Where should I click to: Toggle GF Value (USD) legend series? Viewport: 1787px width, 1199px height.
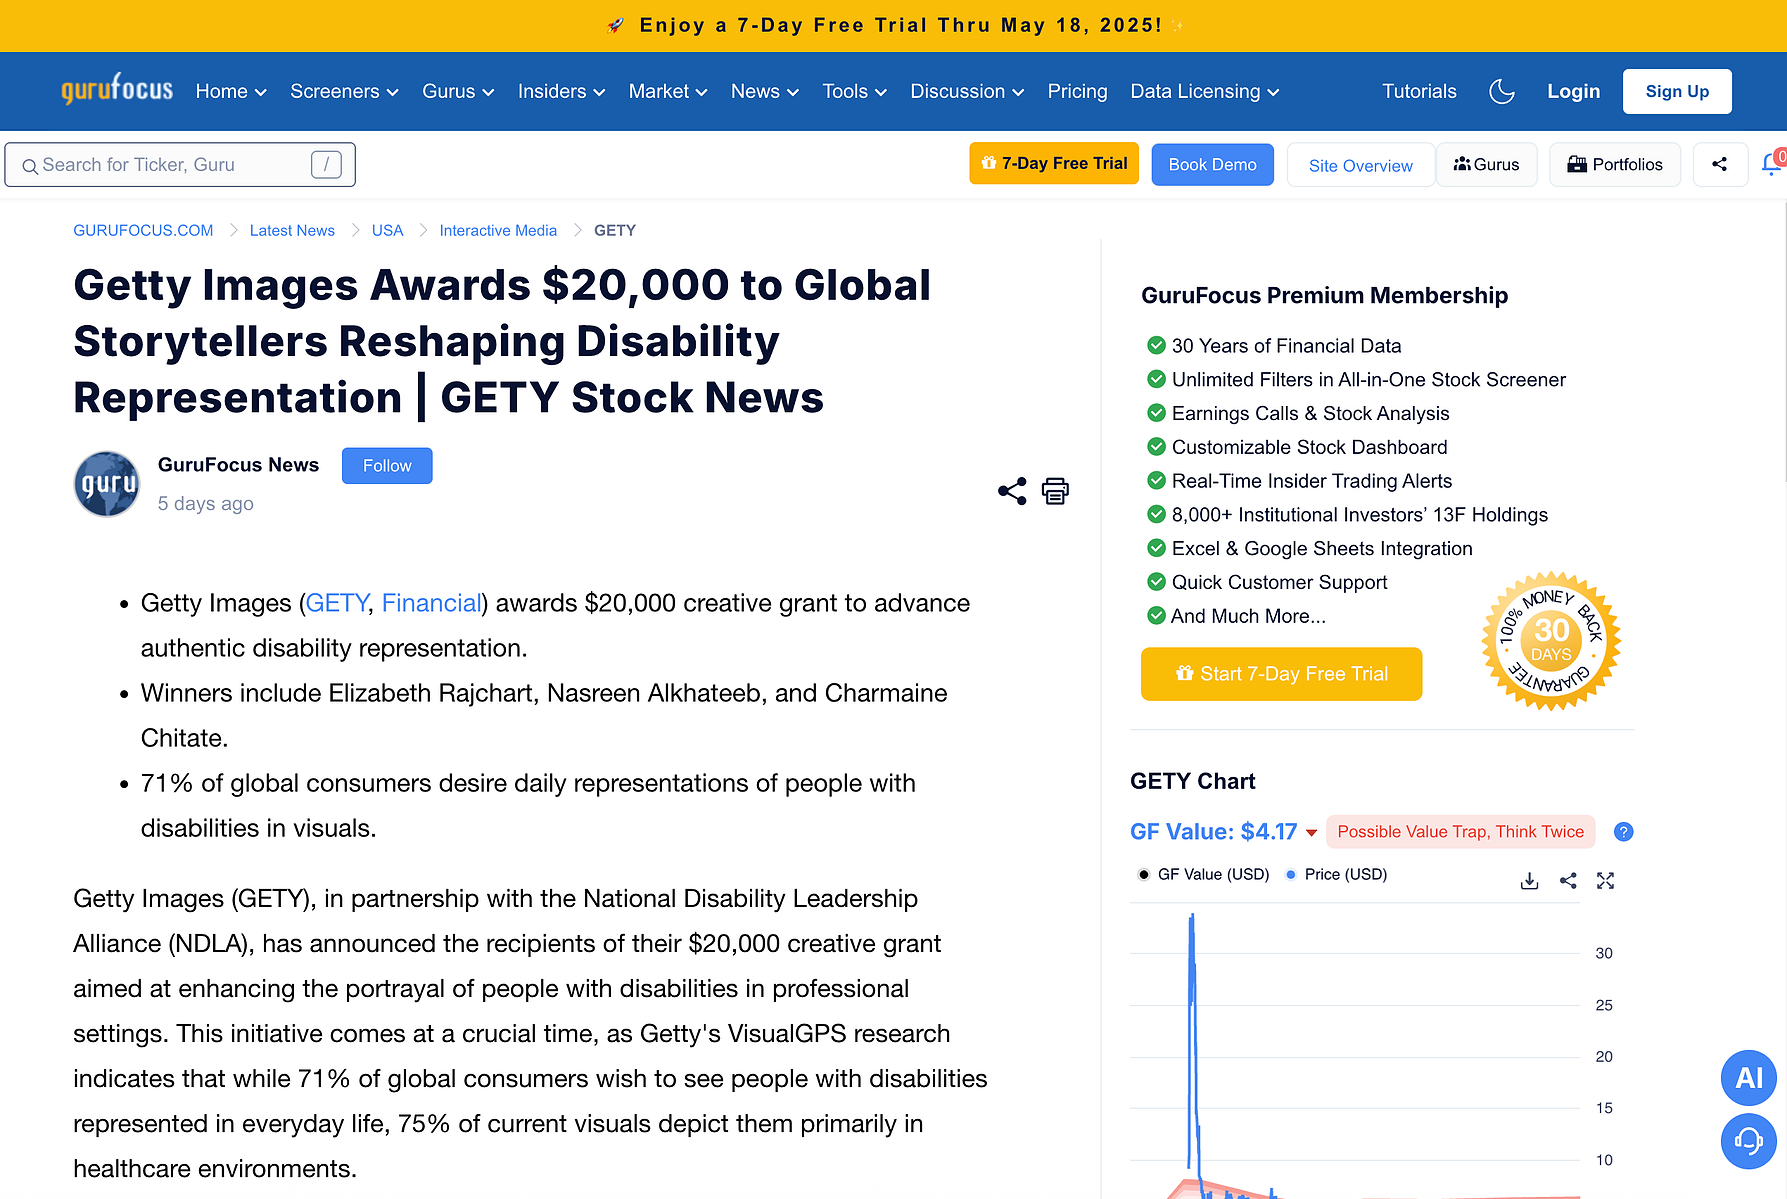pyautogui.click(x=1204, y=874)
